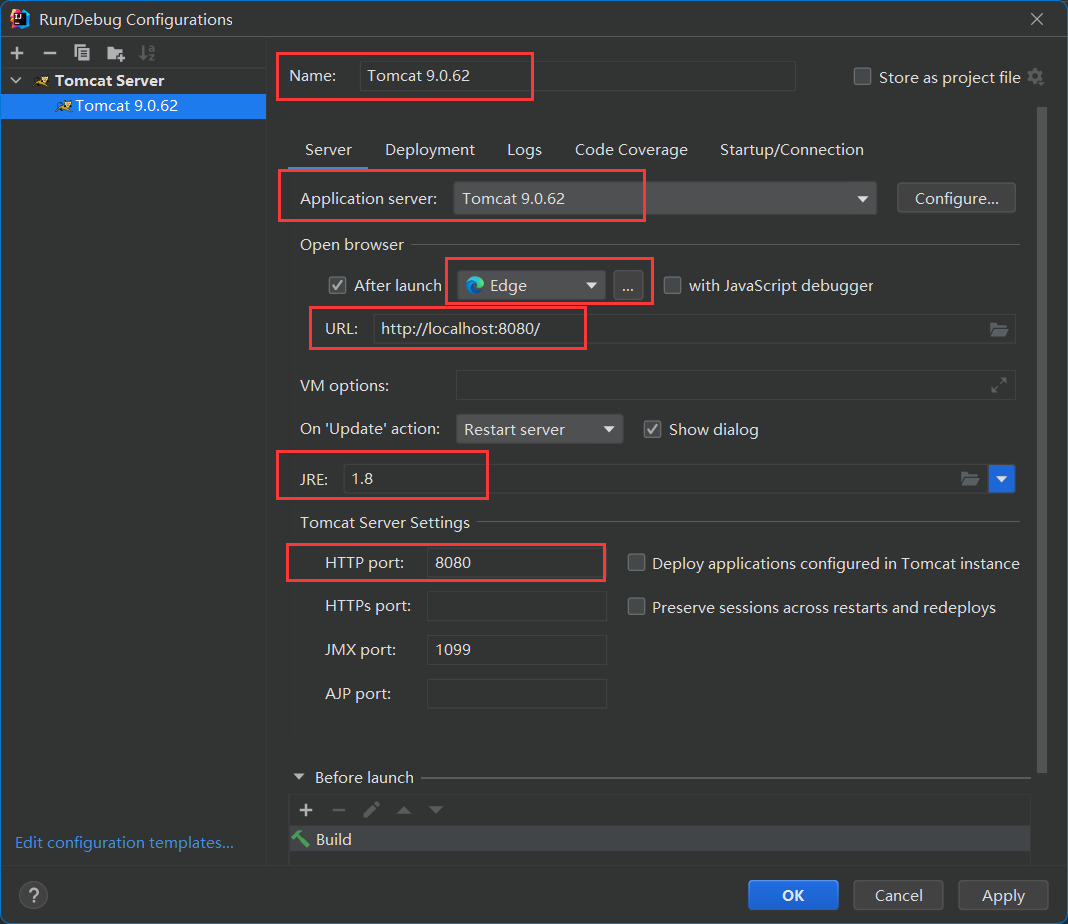Open the Edge browser dropdown
1068x924 pixels.
click(x=531, y=286)
